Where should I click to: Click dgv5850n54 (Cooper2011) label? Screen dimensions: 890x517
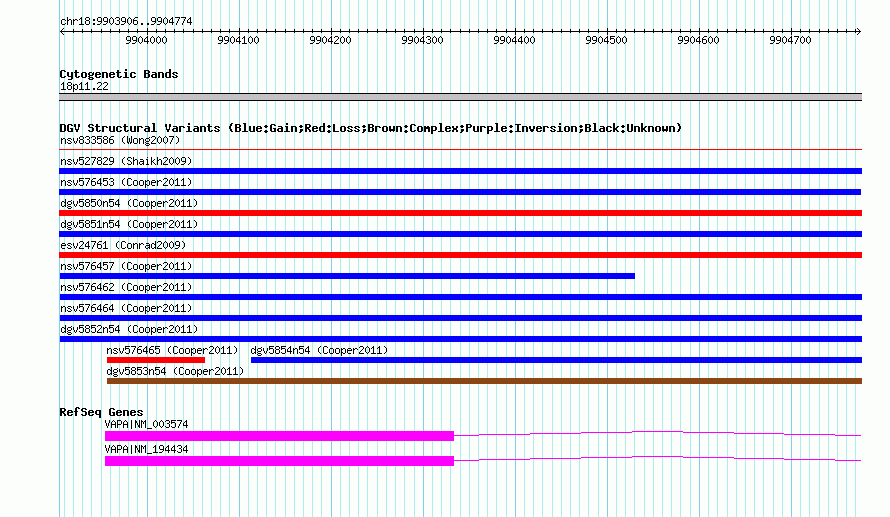click(129, 203)
